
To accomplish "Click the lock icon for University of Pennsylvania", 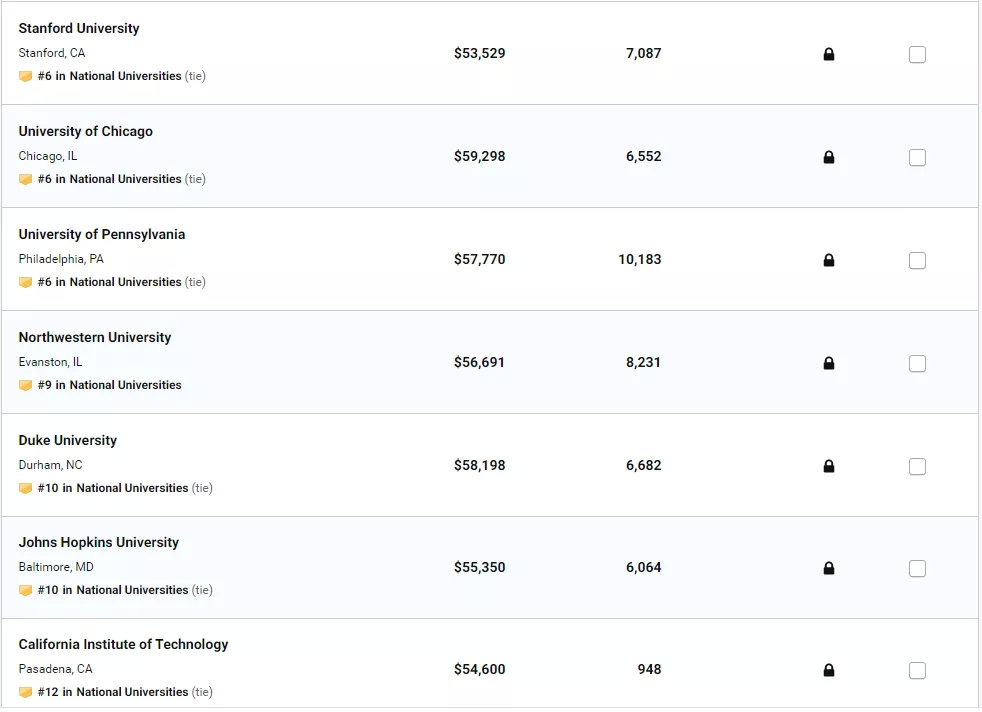I will (829, 260).
